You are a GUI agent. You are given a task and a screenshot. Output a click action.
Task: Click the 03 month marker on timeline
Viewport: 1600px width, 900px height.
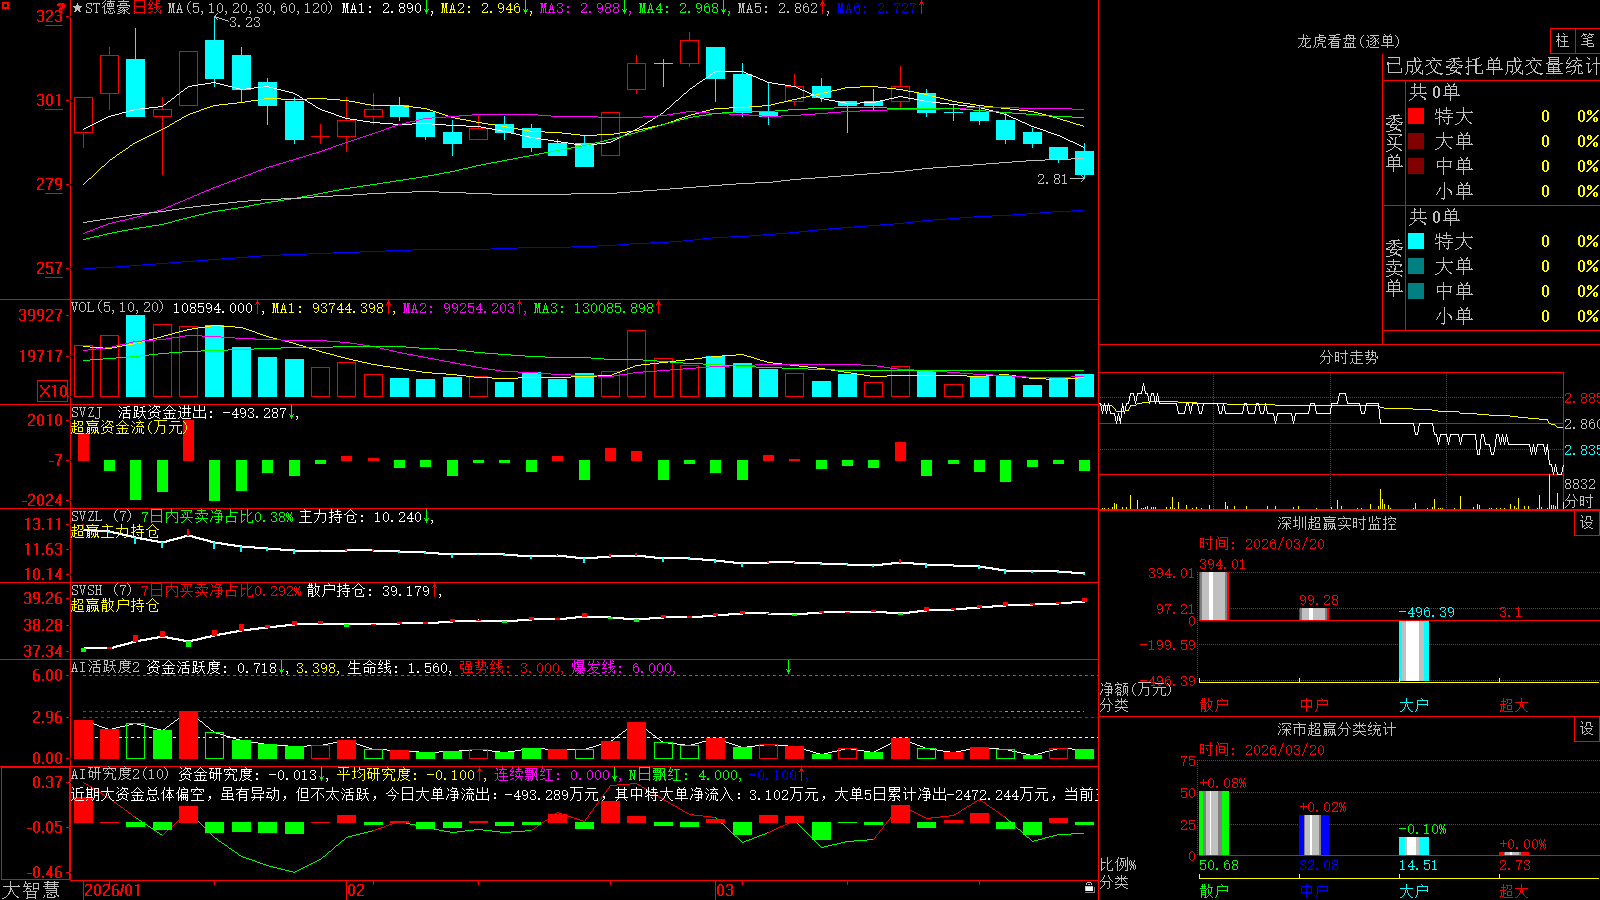(x=725, y=890)
